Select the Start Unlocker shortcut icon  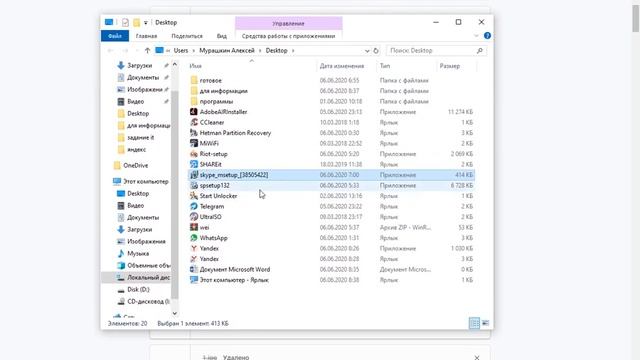[x=194, y=196]
